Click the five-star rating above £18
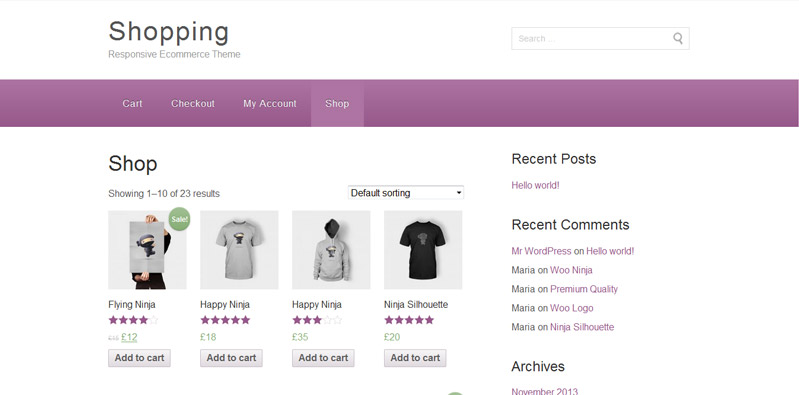Viewport: 799px width, 395px height. pos(225,320)
